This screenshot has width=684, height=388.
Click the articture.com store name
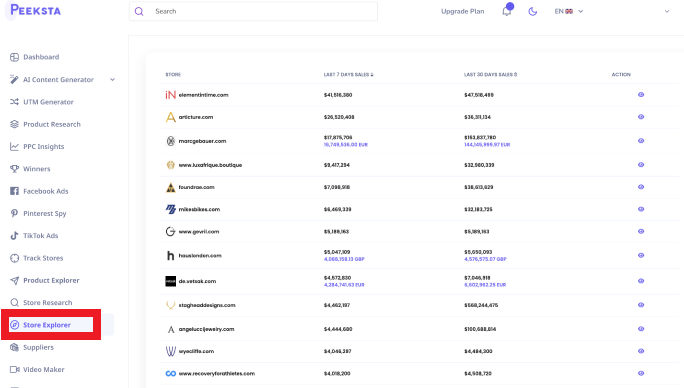coord(196,117)
